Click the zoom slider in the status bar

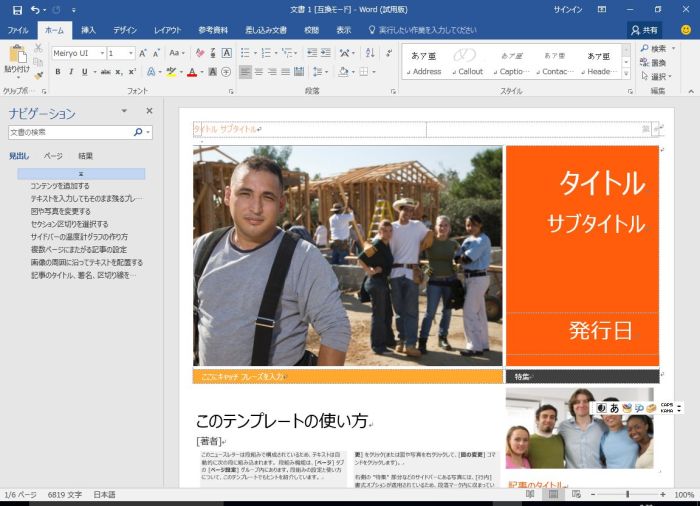click(627, 495)
